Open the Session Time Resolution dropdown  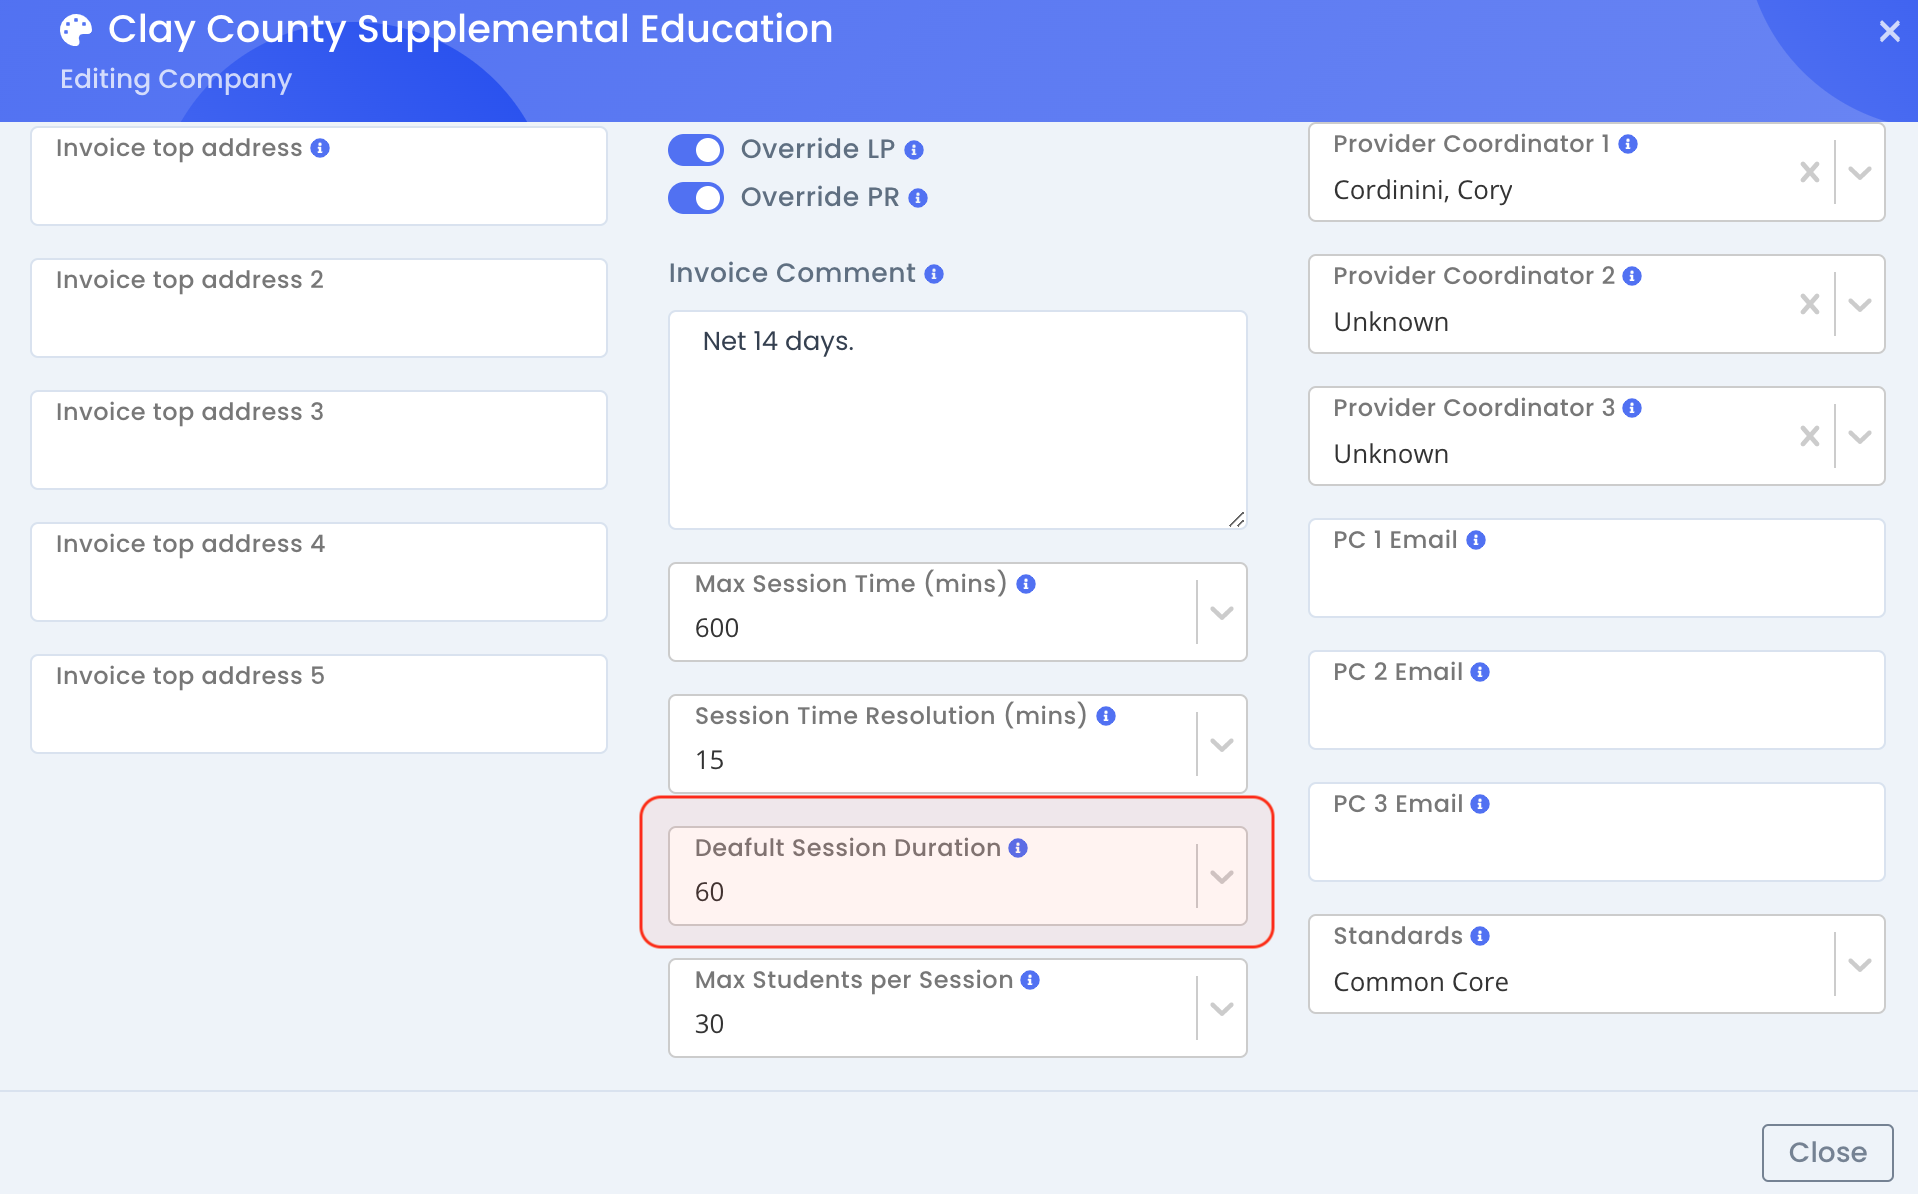(1221, 744)
